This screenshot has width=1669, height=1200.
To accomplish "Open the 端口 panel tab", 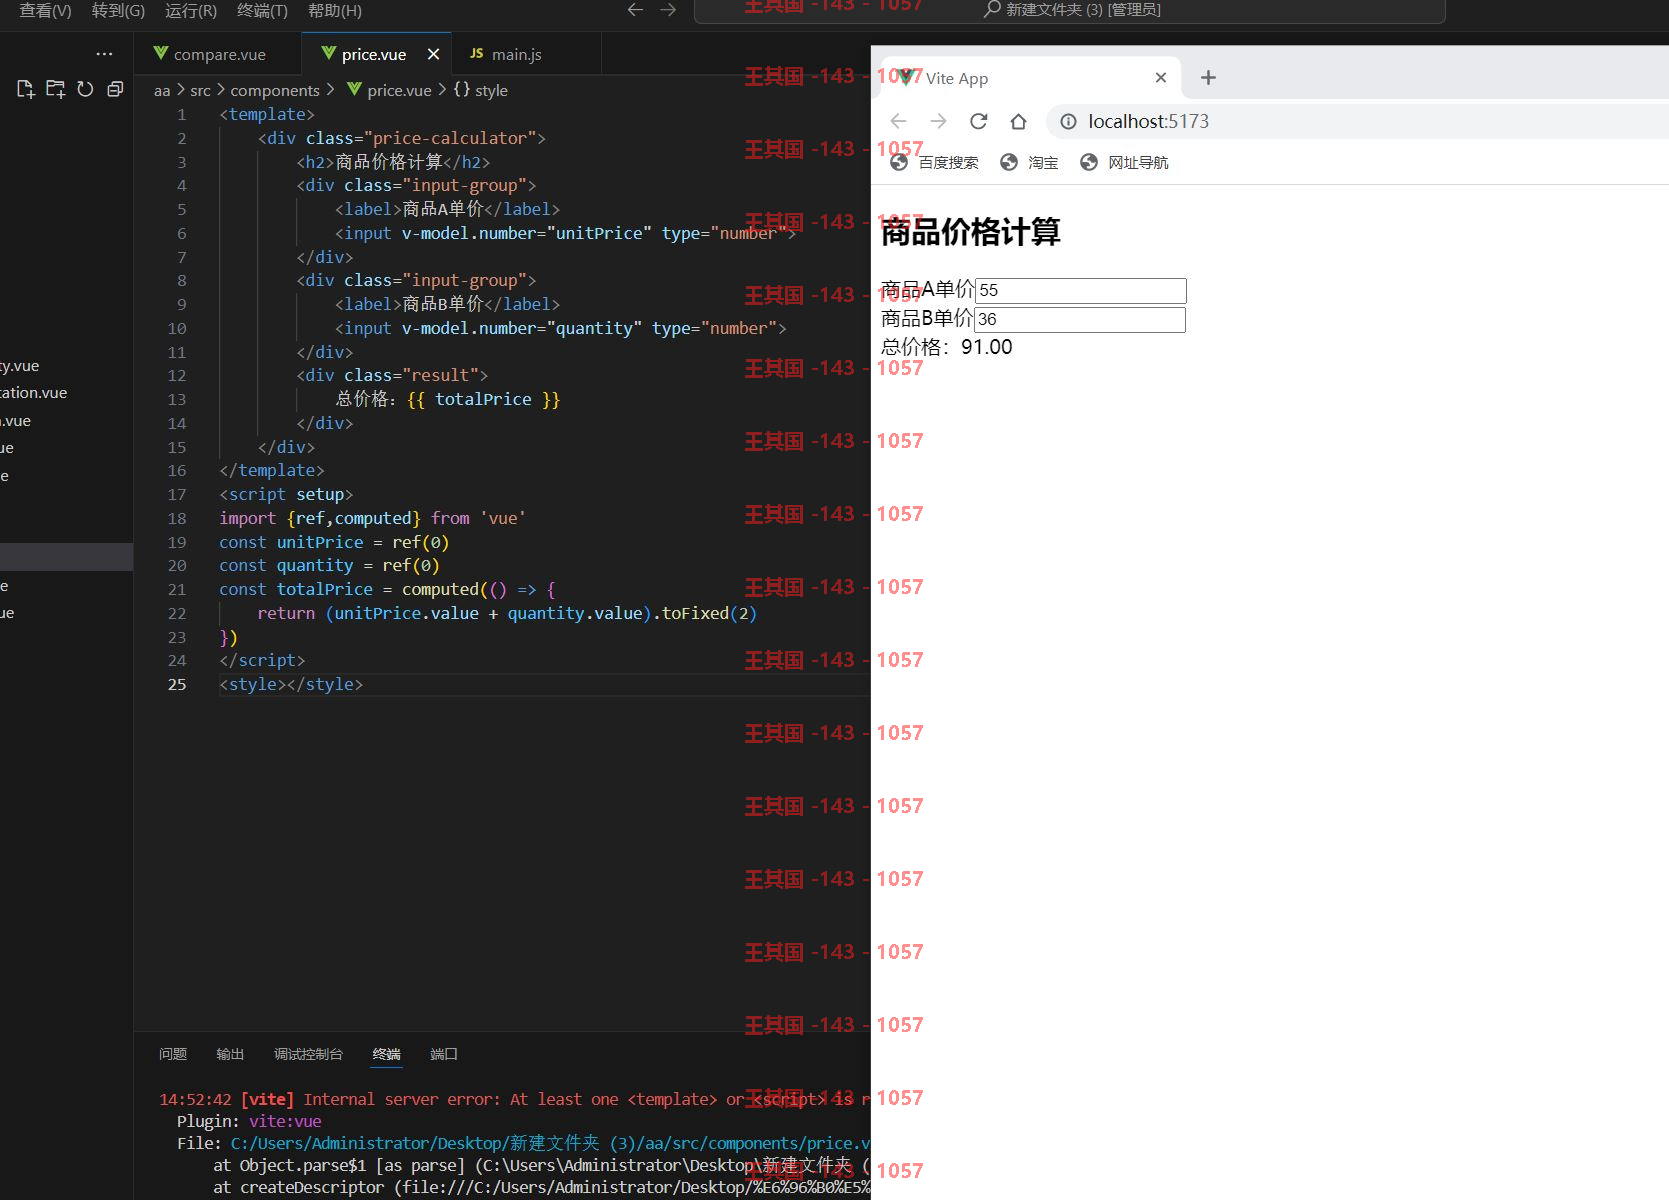I will [444, 1054].
